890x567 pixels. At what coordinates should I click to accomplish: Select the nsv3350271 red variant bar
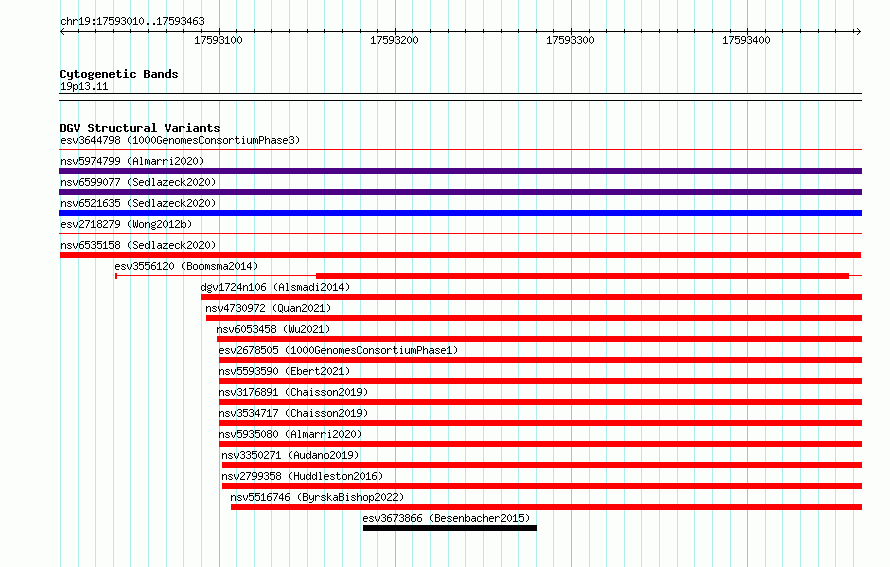click(542, 465)
